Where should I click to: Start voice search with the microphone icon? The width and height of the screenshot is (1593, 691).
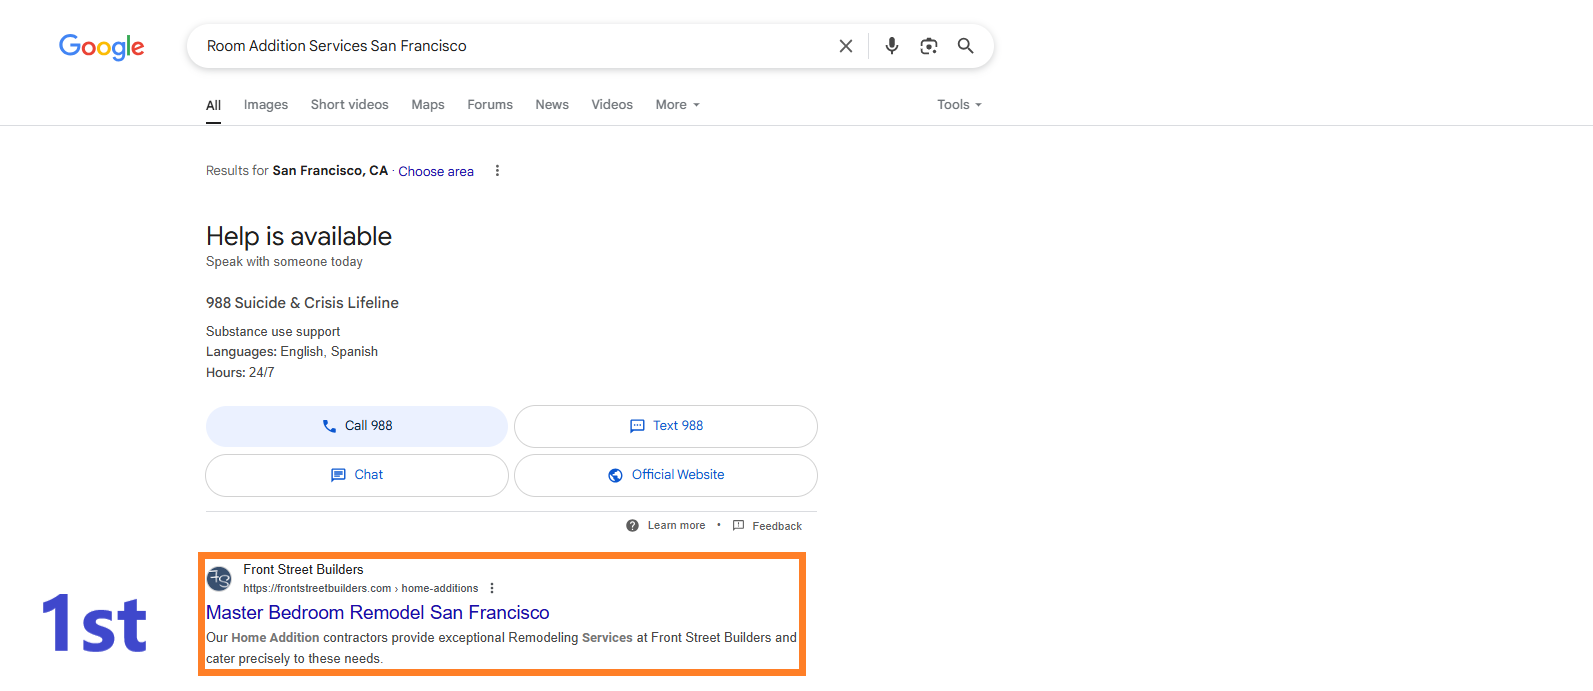pos(892,46)
